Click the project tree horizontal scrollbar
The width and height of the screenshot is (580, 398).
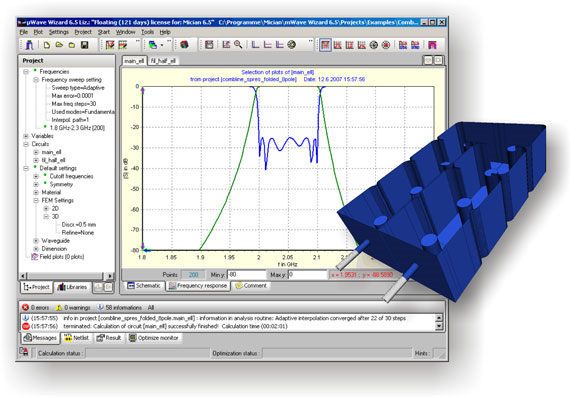67,276
